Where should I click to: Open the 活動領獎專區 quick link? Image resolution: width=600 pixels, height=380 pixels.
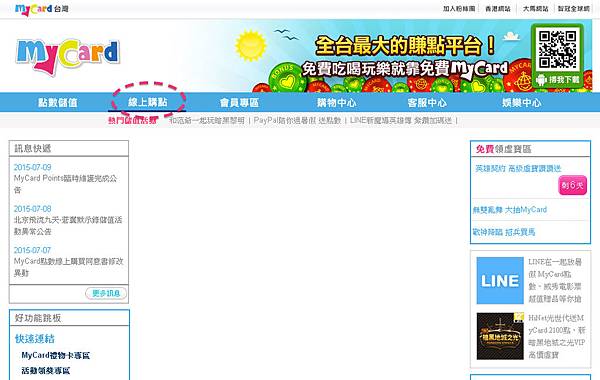46,371
